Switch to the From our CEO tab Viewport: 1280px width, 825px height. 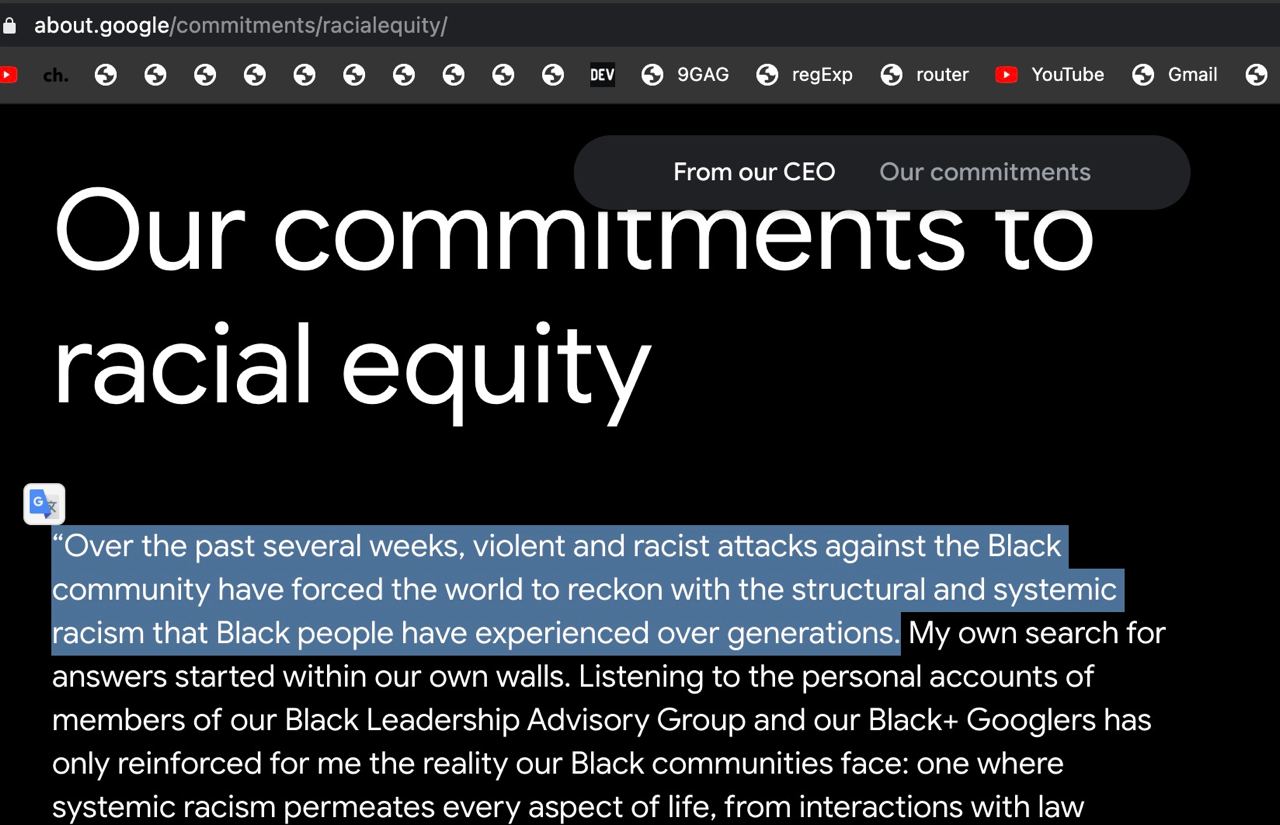pos(754,172)
